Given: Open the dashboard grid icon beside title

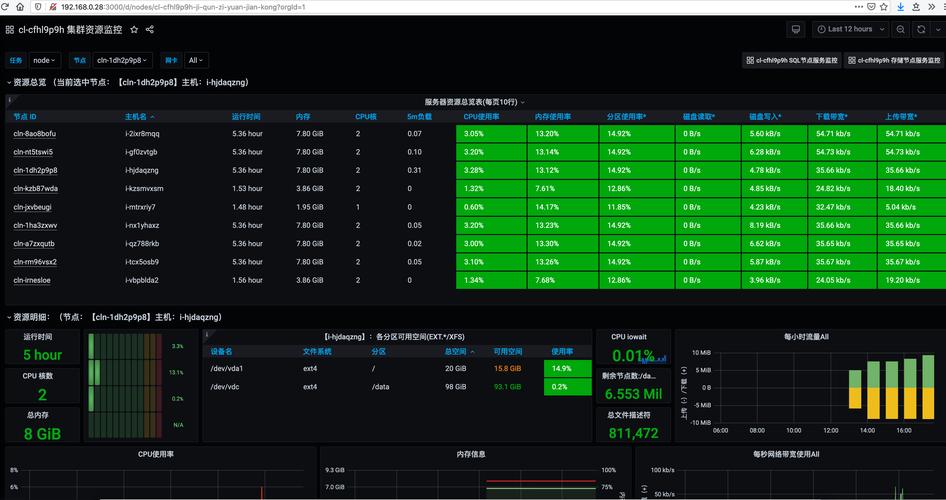Looking at the screenshot, I should pyautogui.click(x=10, y=30).
